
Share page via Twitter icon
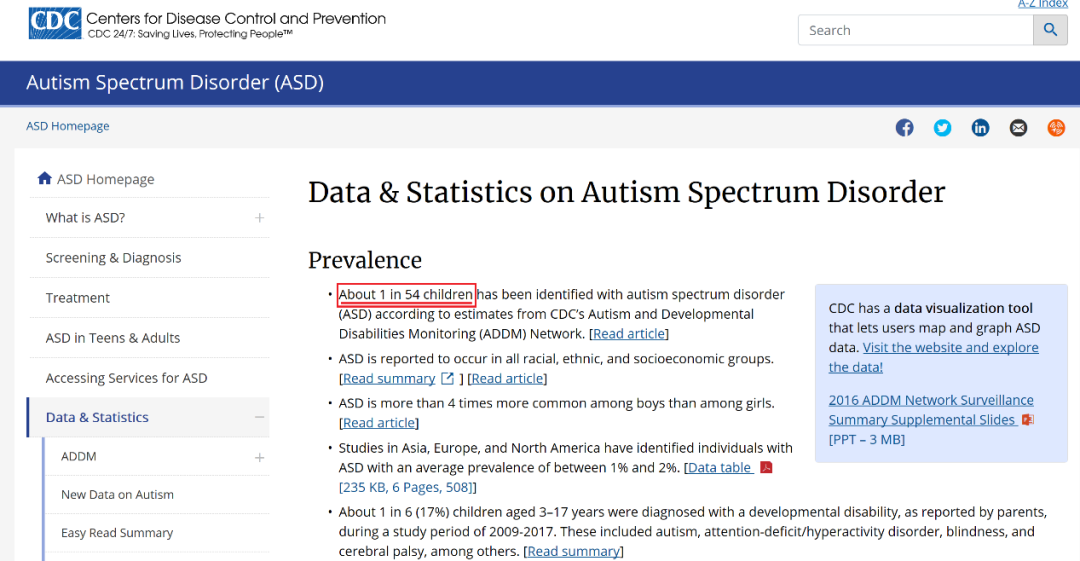942,128
